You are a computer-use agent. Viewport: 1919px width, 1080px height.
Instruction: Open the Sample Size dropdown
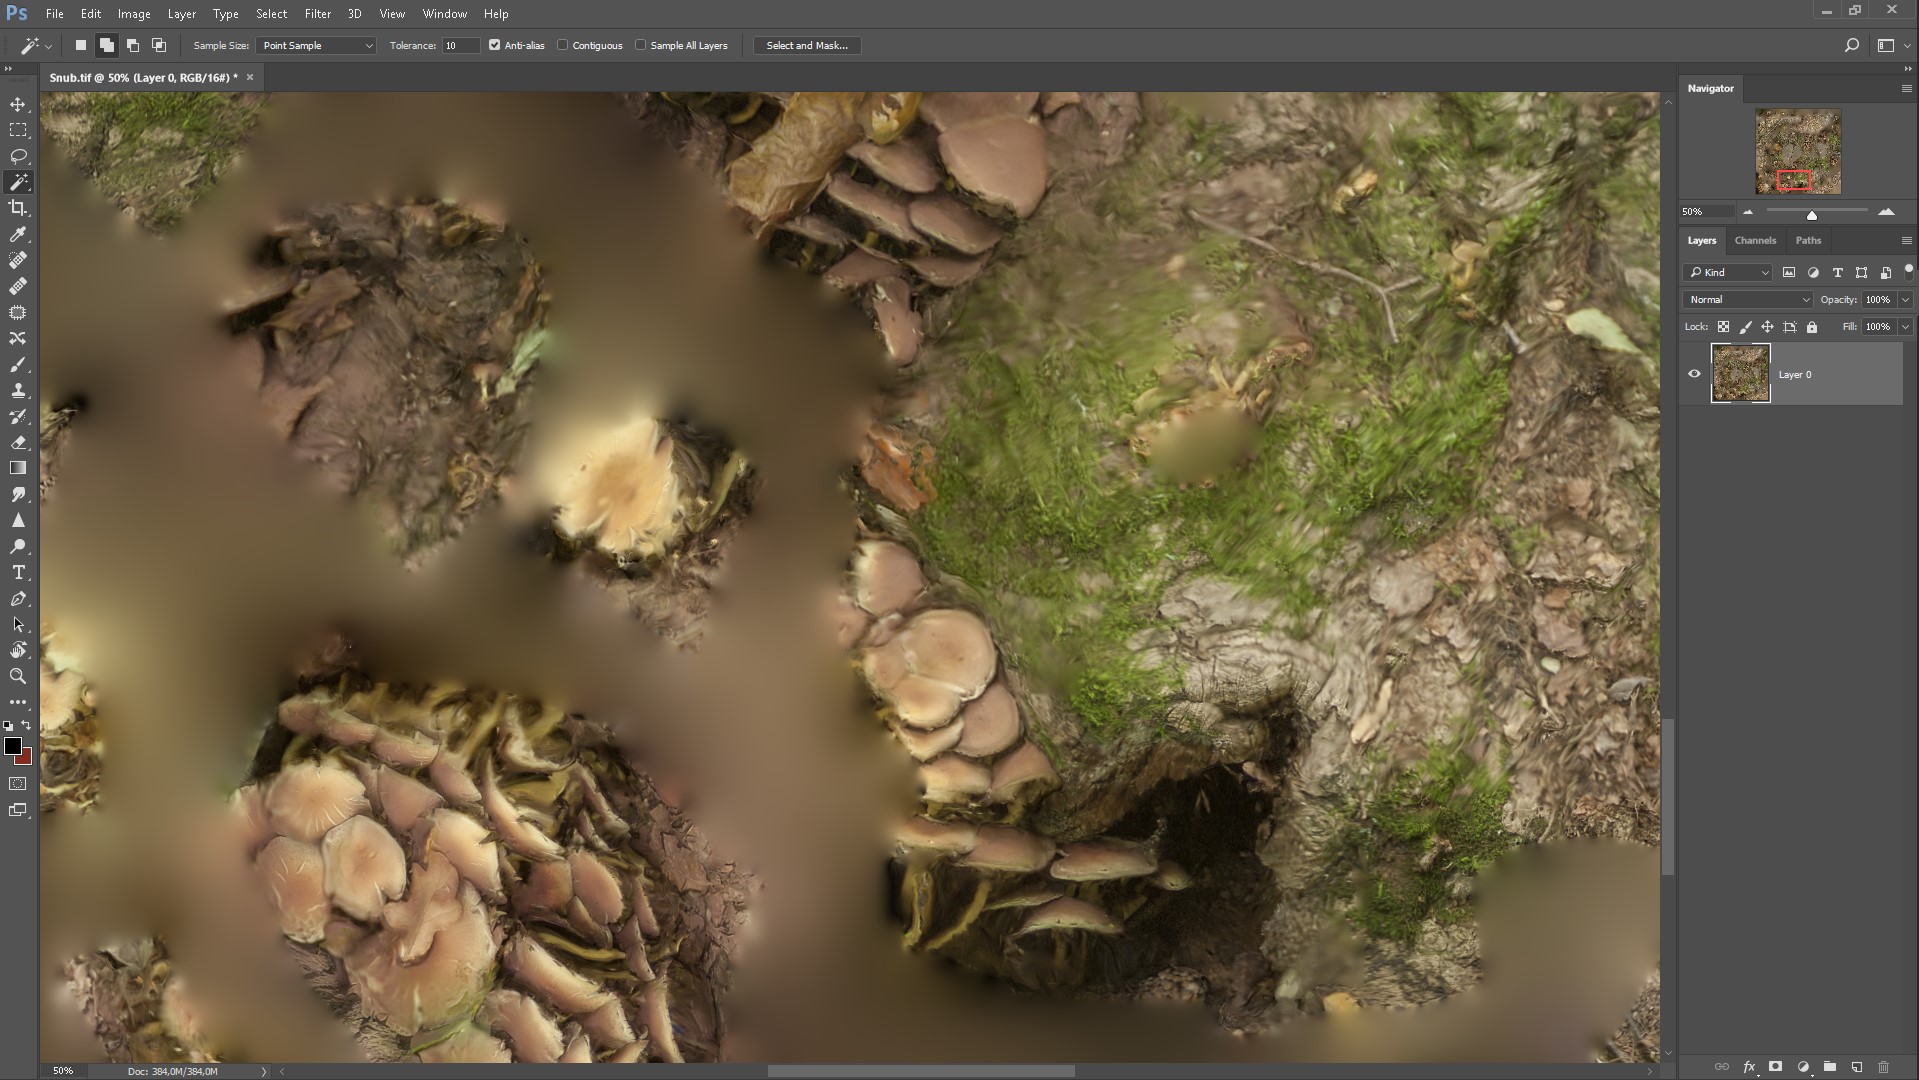pos(316,46)
